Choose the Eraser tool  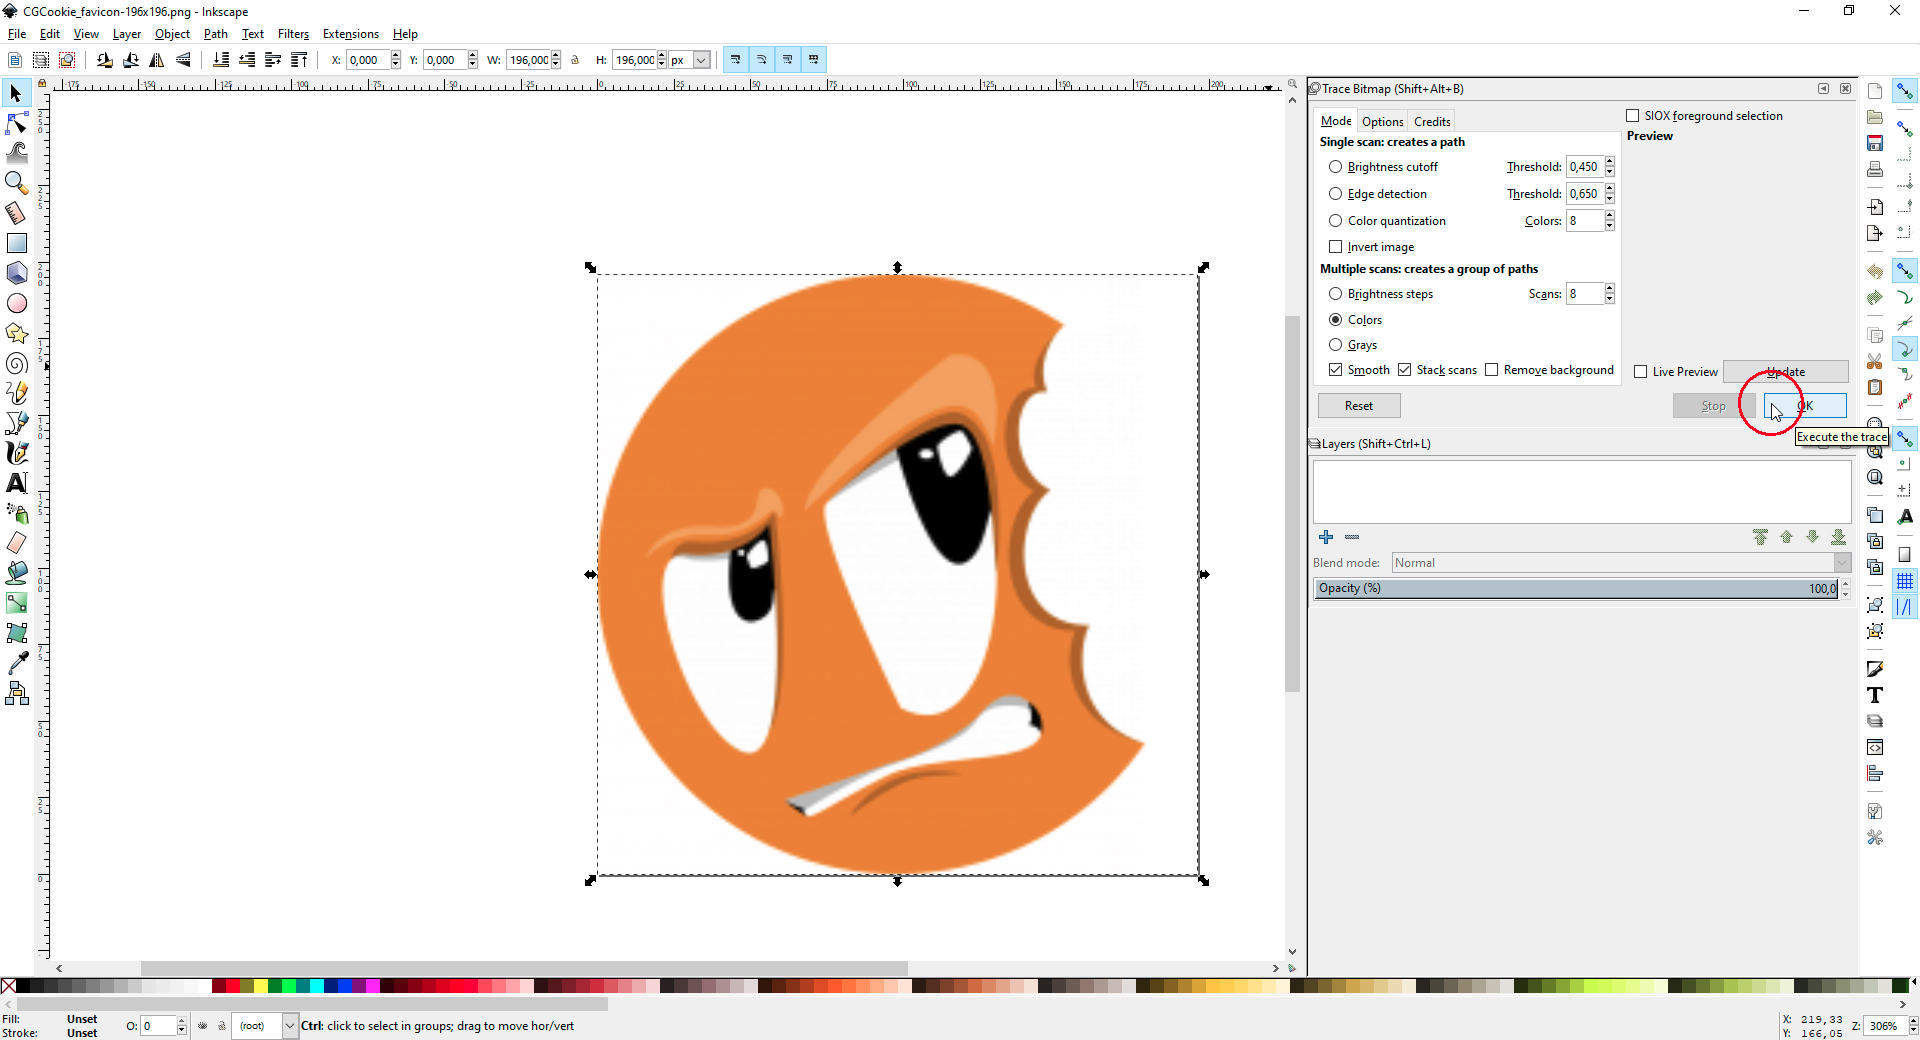tap(16, 543)
